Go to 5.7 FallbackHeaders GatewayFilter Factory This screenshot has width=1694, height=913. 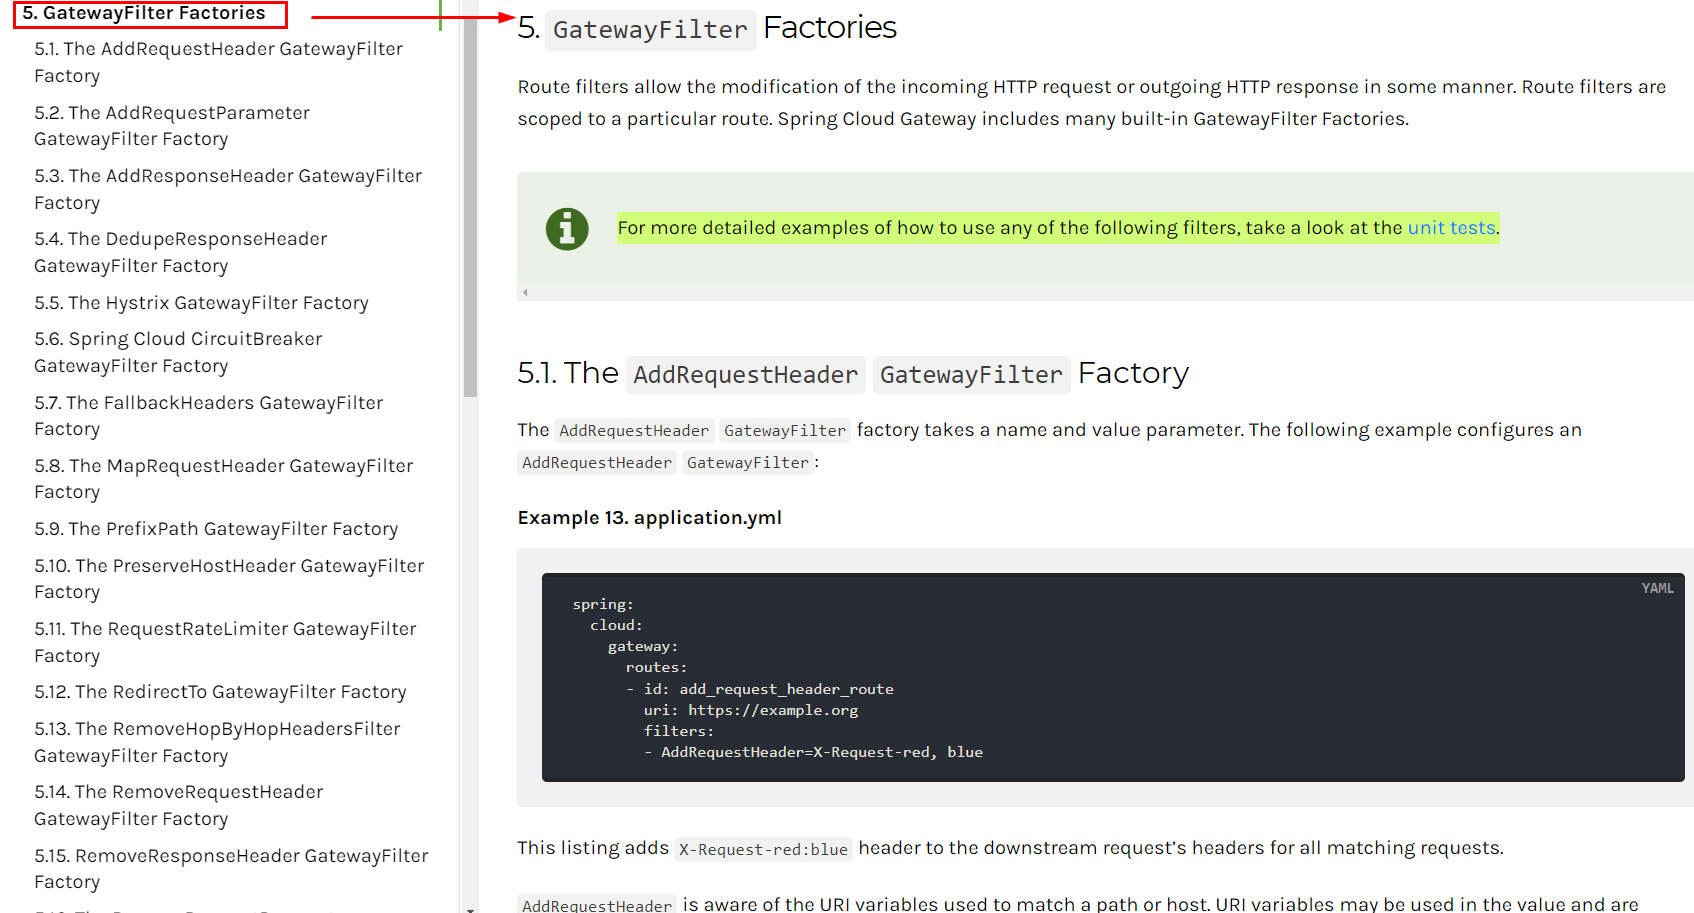[209, 416]
